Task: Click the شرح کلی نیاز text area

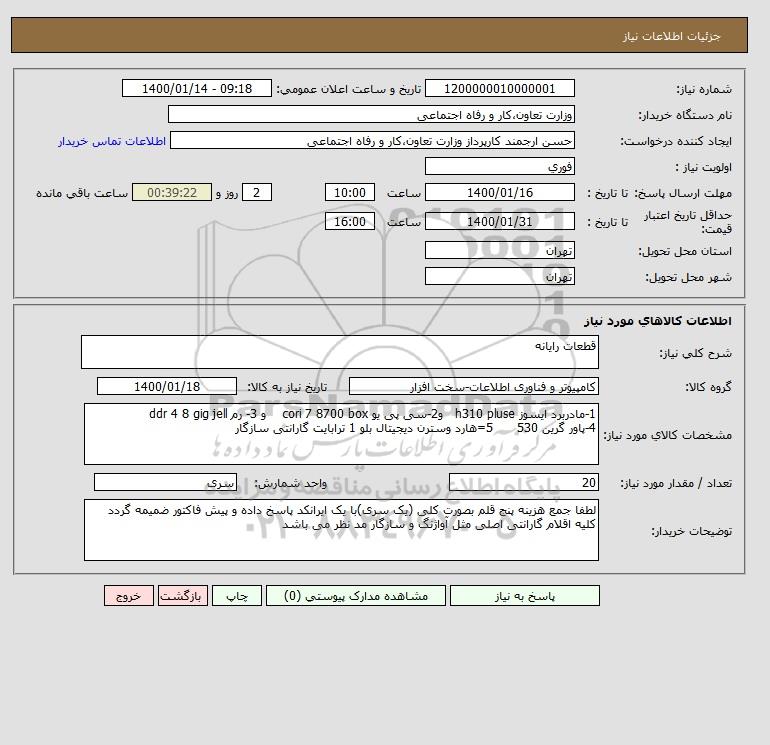Action: 340,352
